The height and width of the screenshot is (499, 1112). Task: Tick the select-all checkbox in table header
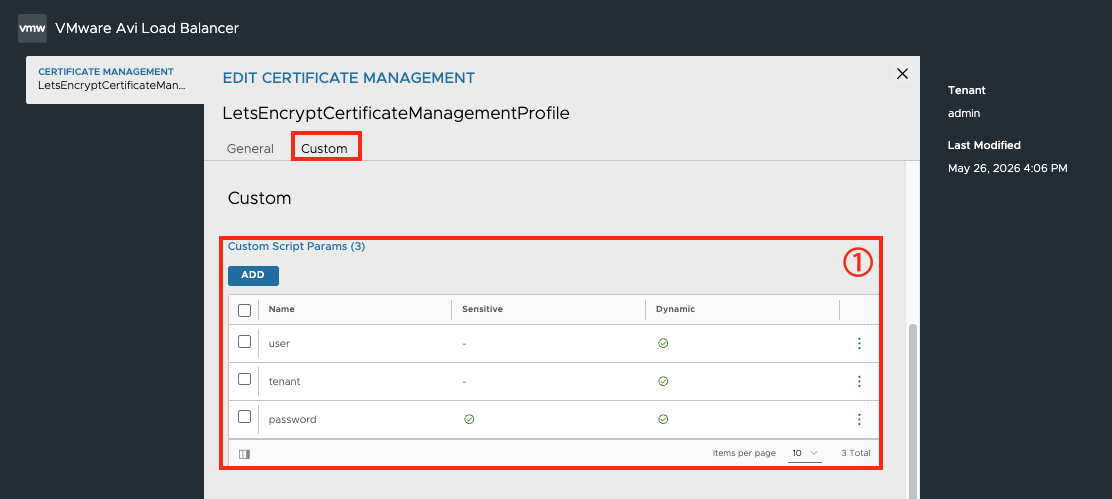point(245,310)
